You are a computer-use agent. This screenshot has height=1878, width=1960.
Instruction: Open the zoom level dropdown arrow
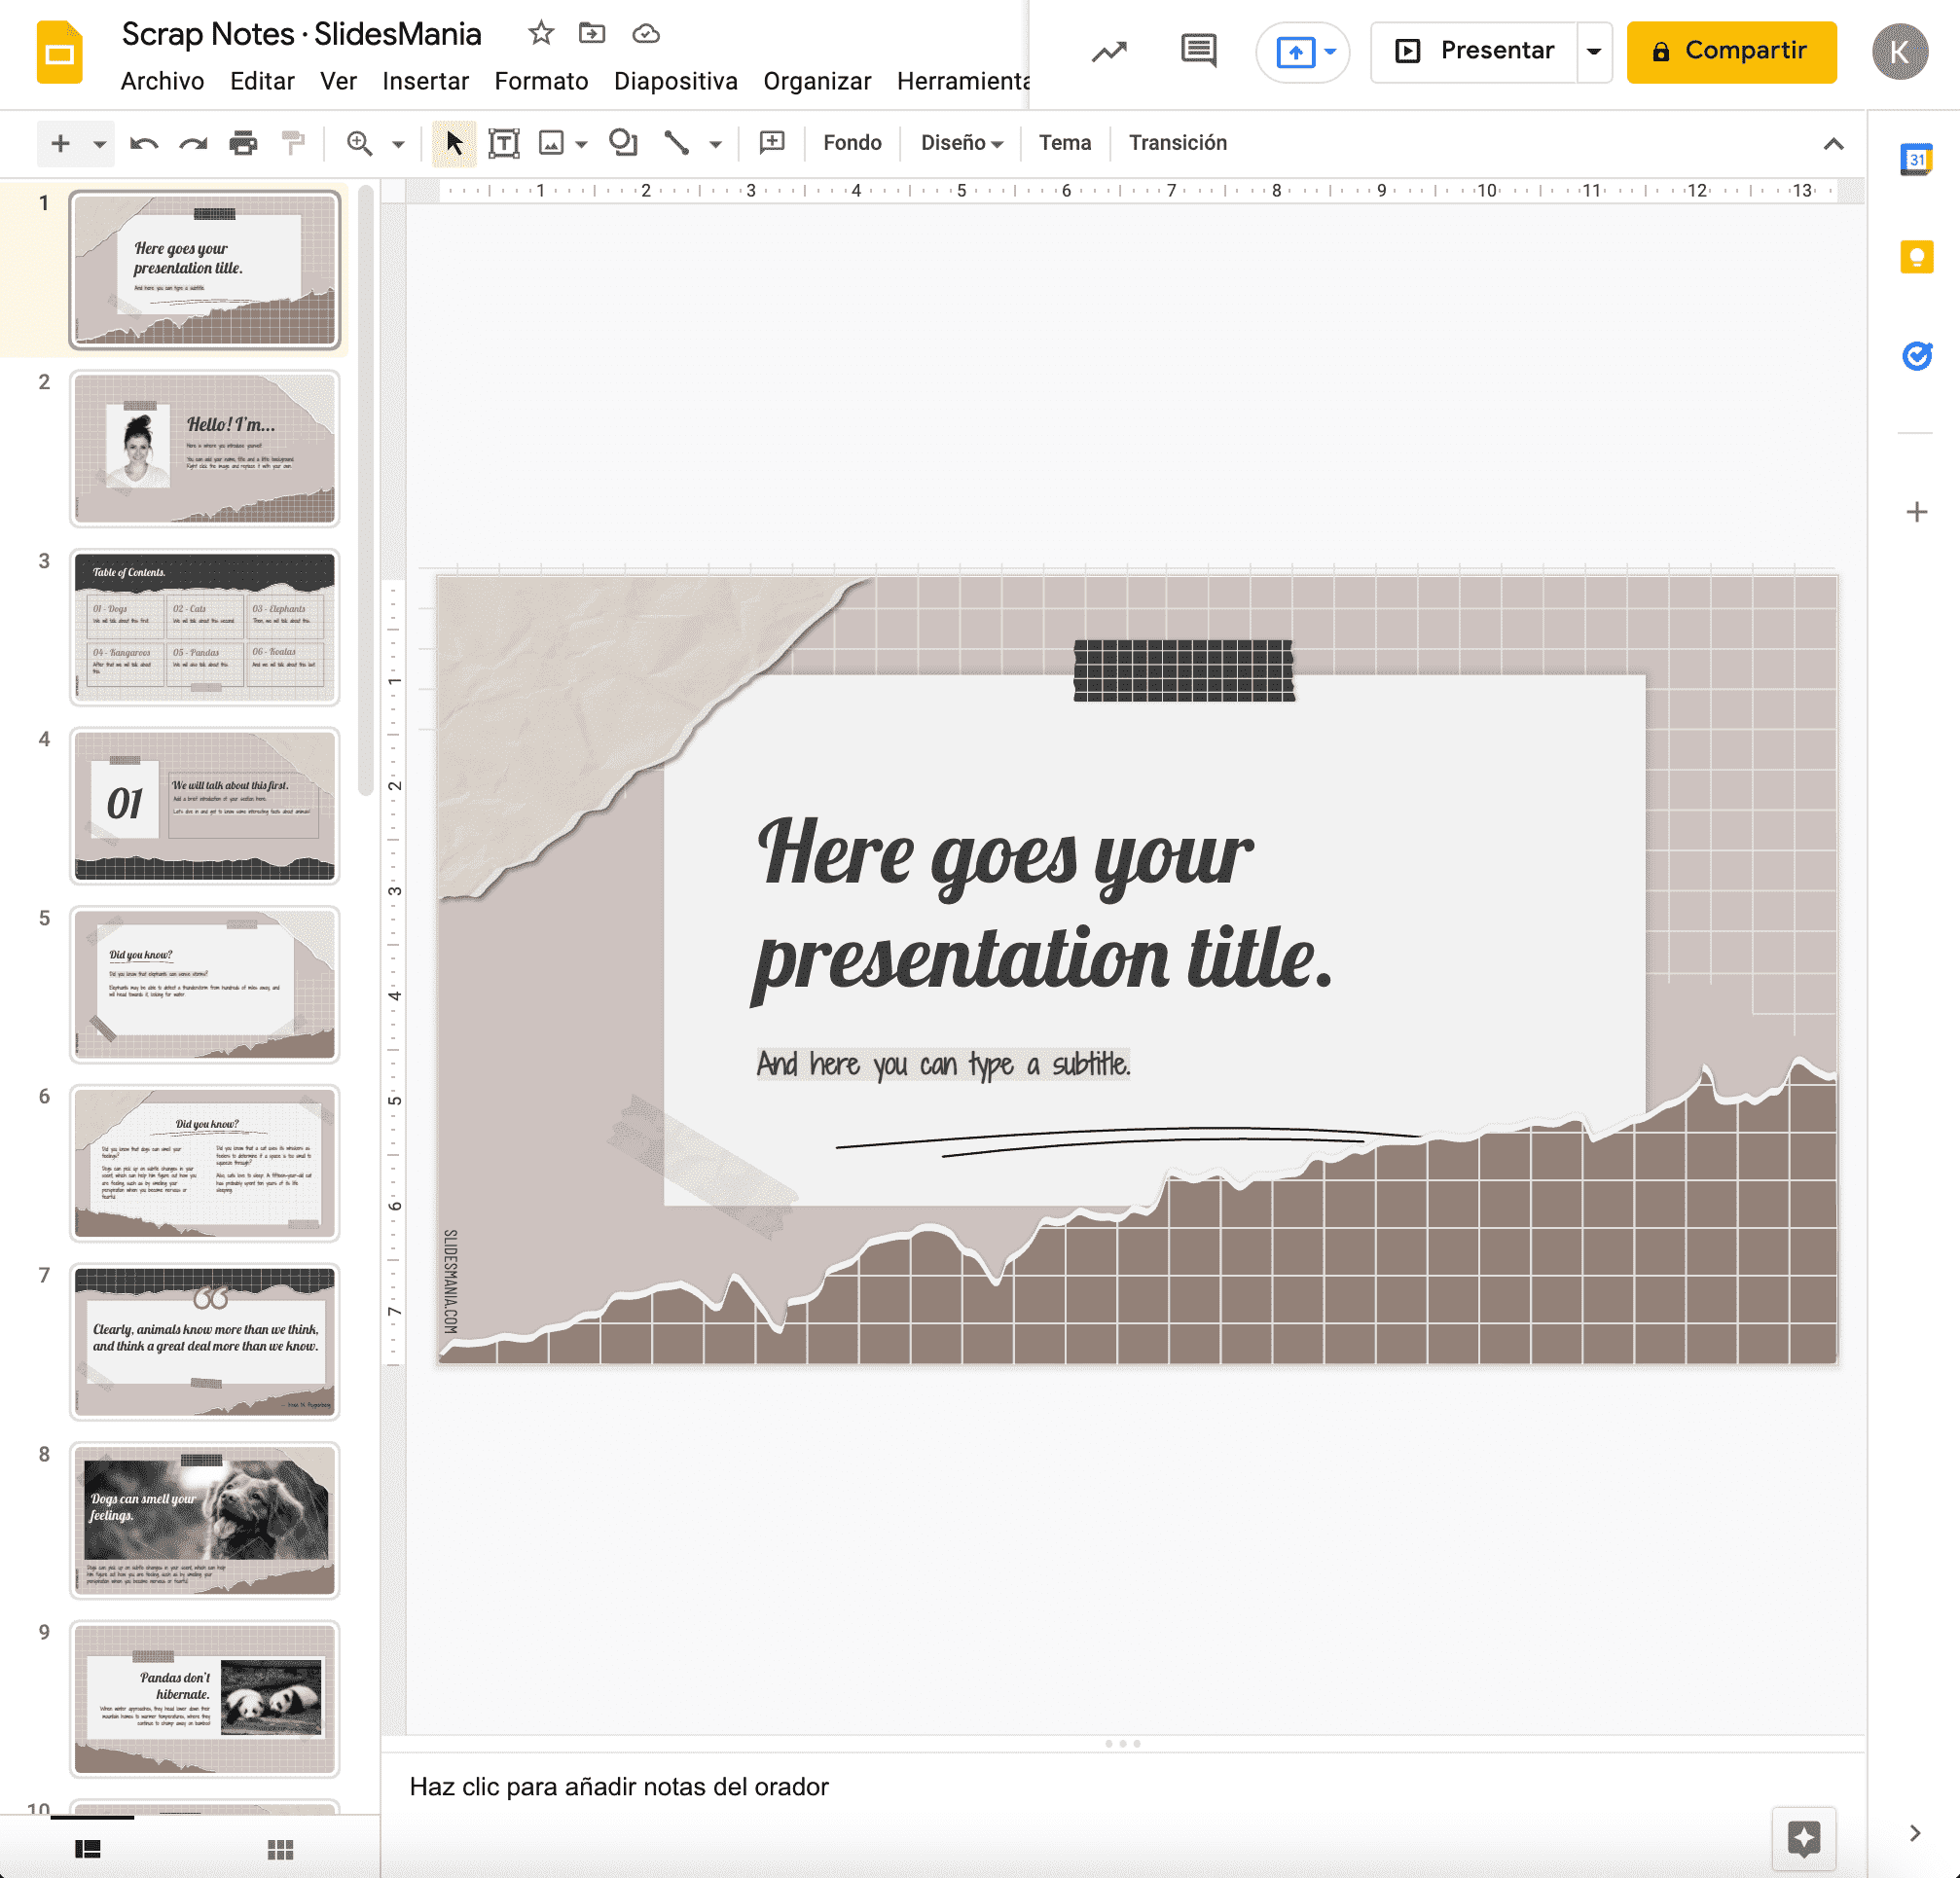[x=397, y=143]
